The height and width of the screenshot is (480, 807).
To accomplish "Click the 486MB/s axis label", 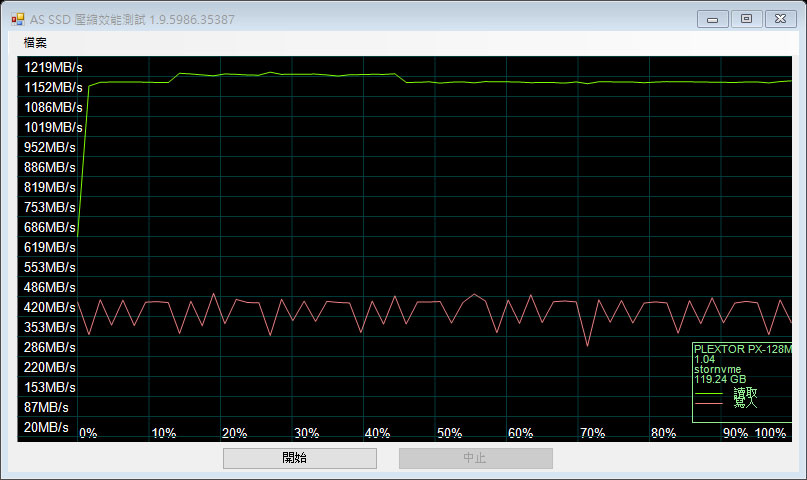I will click(49, 288).
